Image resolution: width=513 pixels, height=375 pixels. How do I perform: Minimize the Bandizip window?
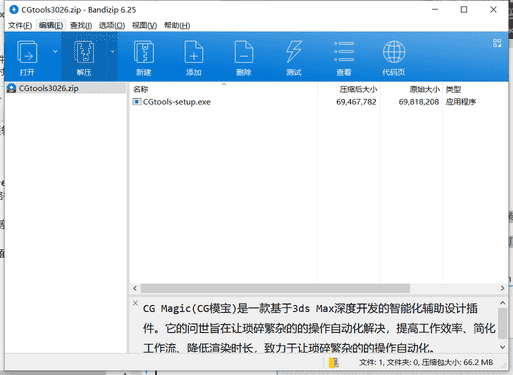435,10
